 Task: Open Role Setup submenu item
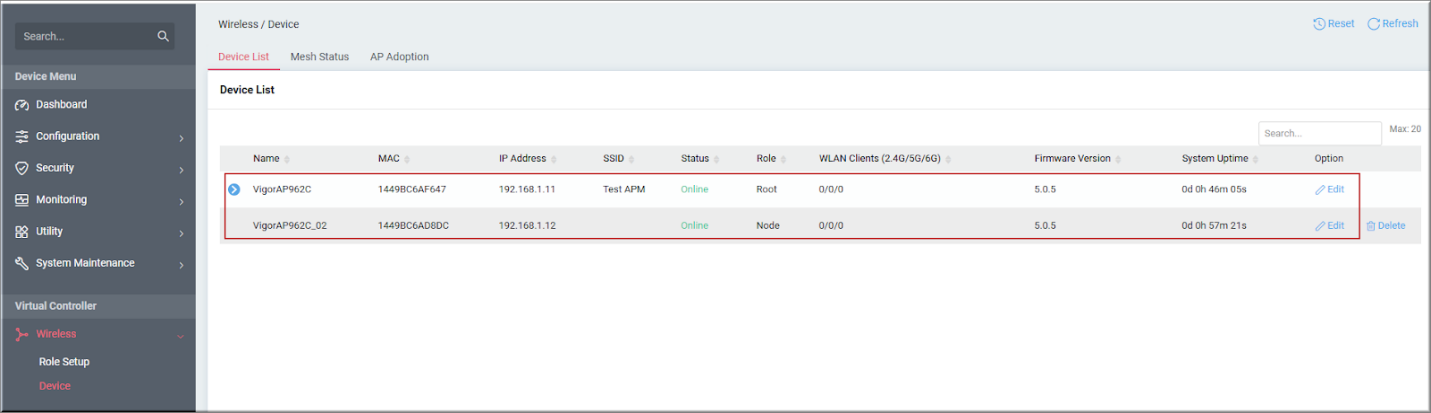(64, 362)
